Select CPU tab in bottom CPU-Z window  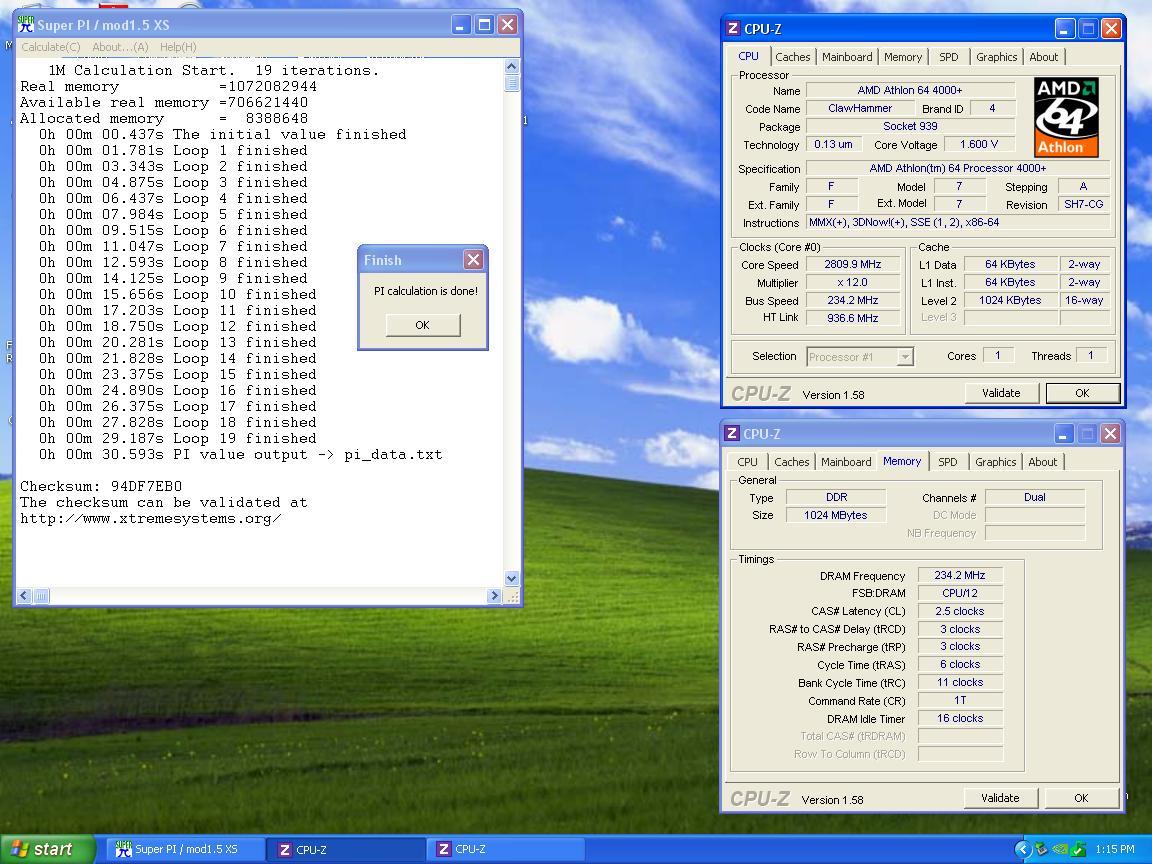point(747,461)
